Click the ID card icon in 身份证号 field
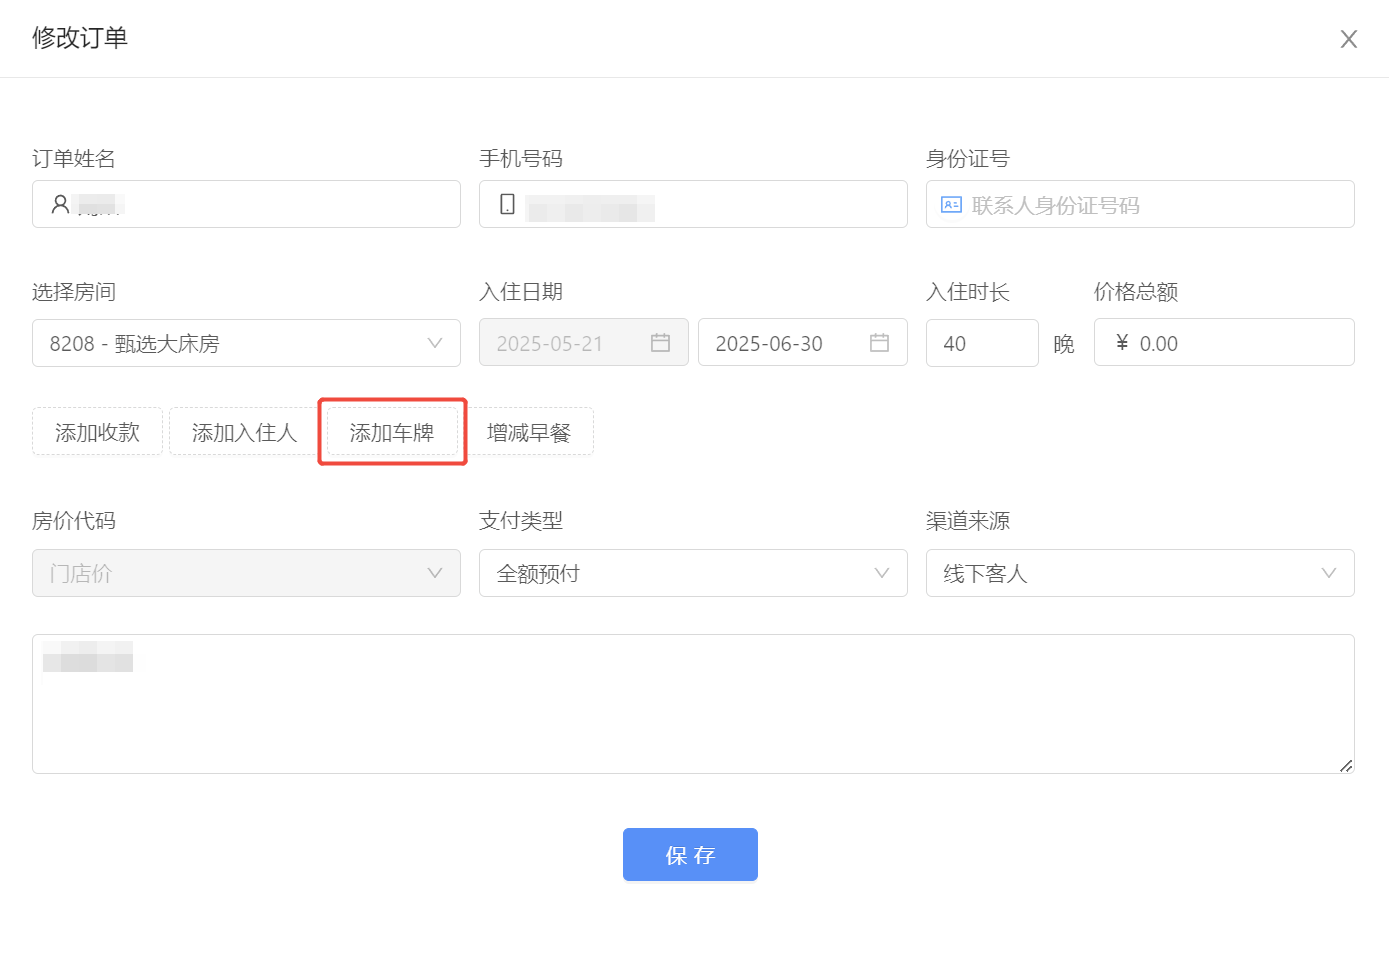 951,205
